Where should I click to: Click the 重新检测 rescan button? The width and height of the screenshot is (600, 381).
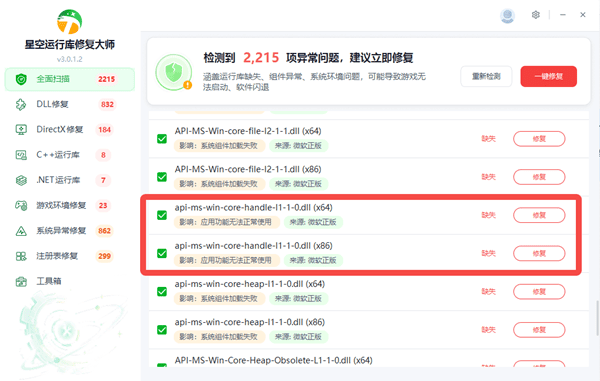(x=486, y=77)
